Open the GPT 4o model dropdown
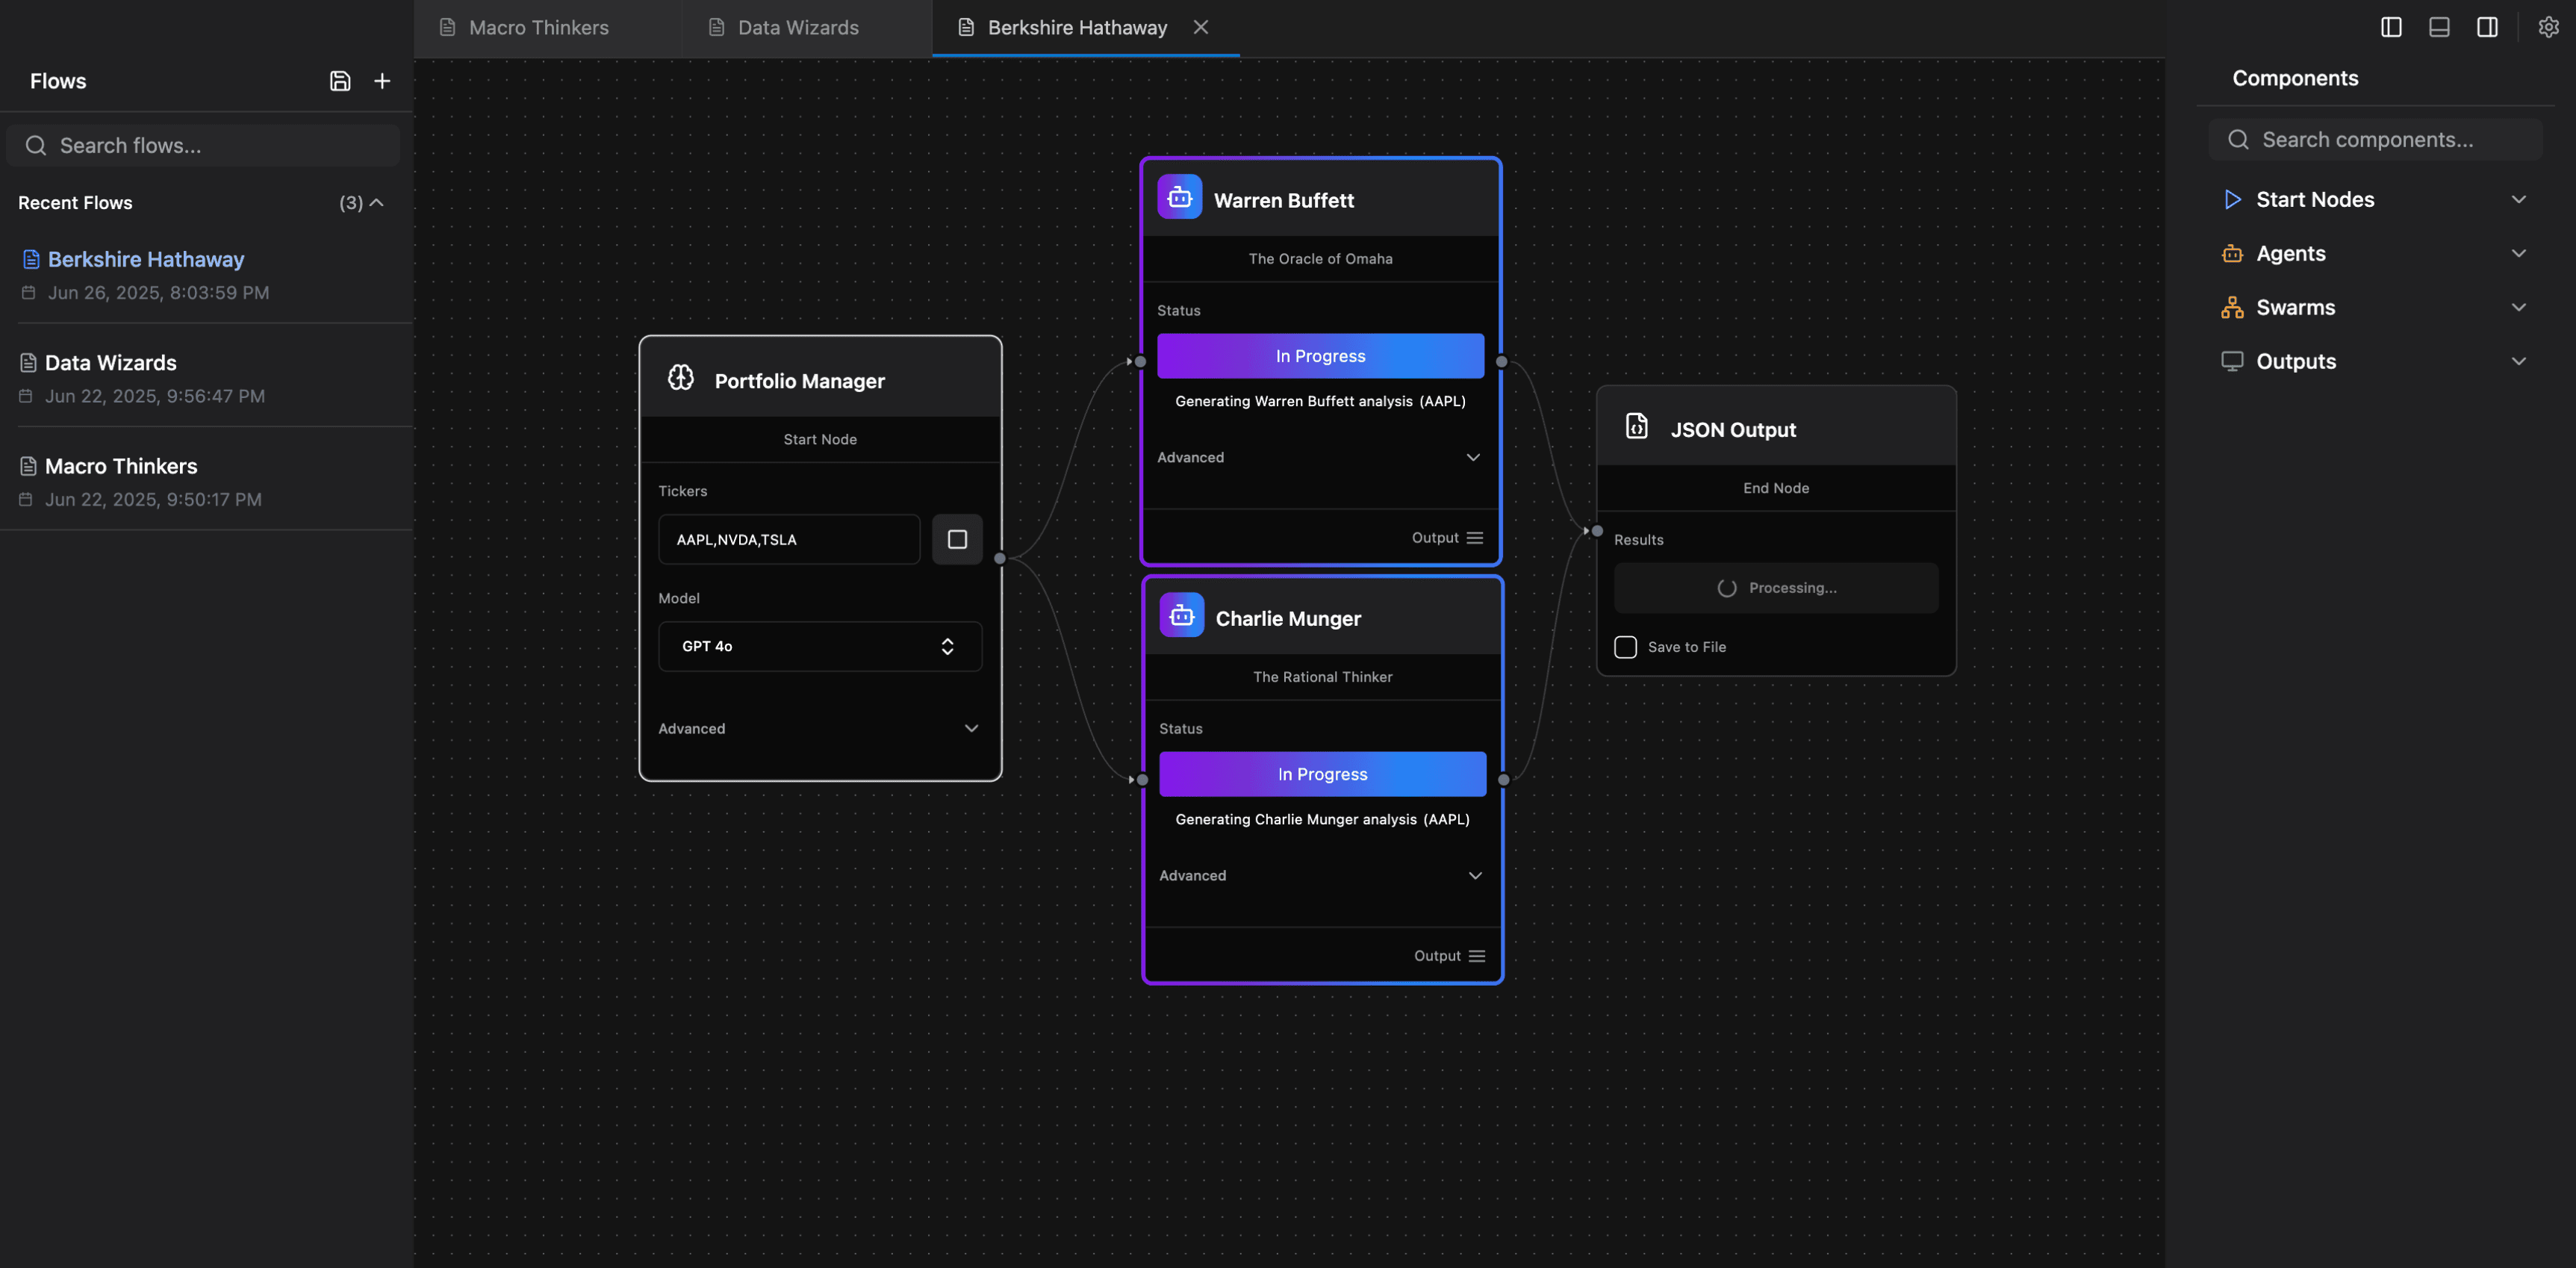The image size is (2576, 1268). (x=819, y=646)
